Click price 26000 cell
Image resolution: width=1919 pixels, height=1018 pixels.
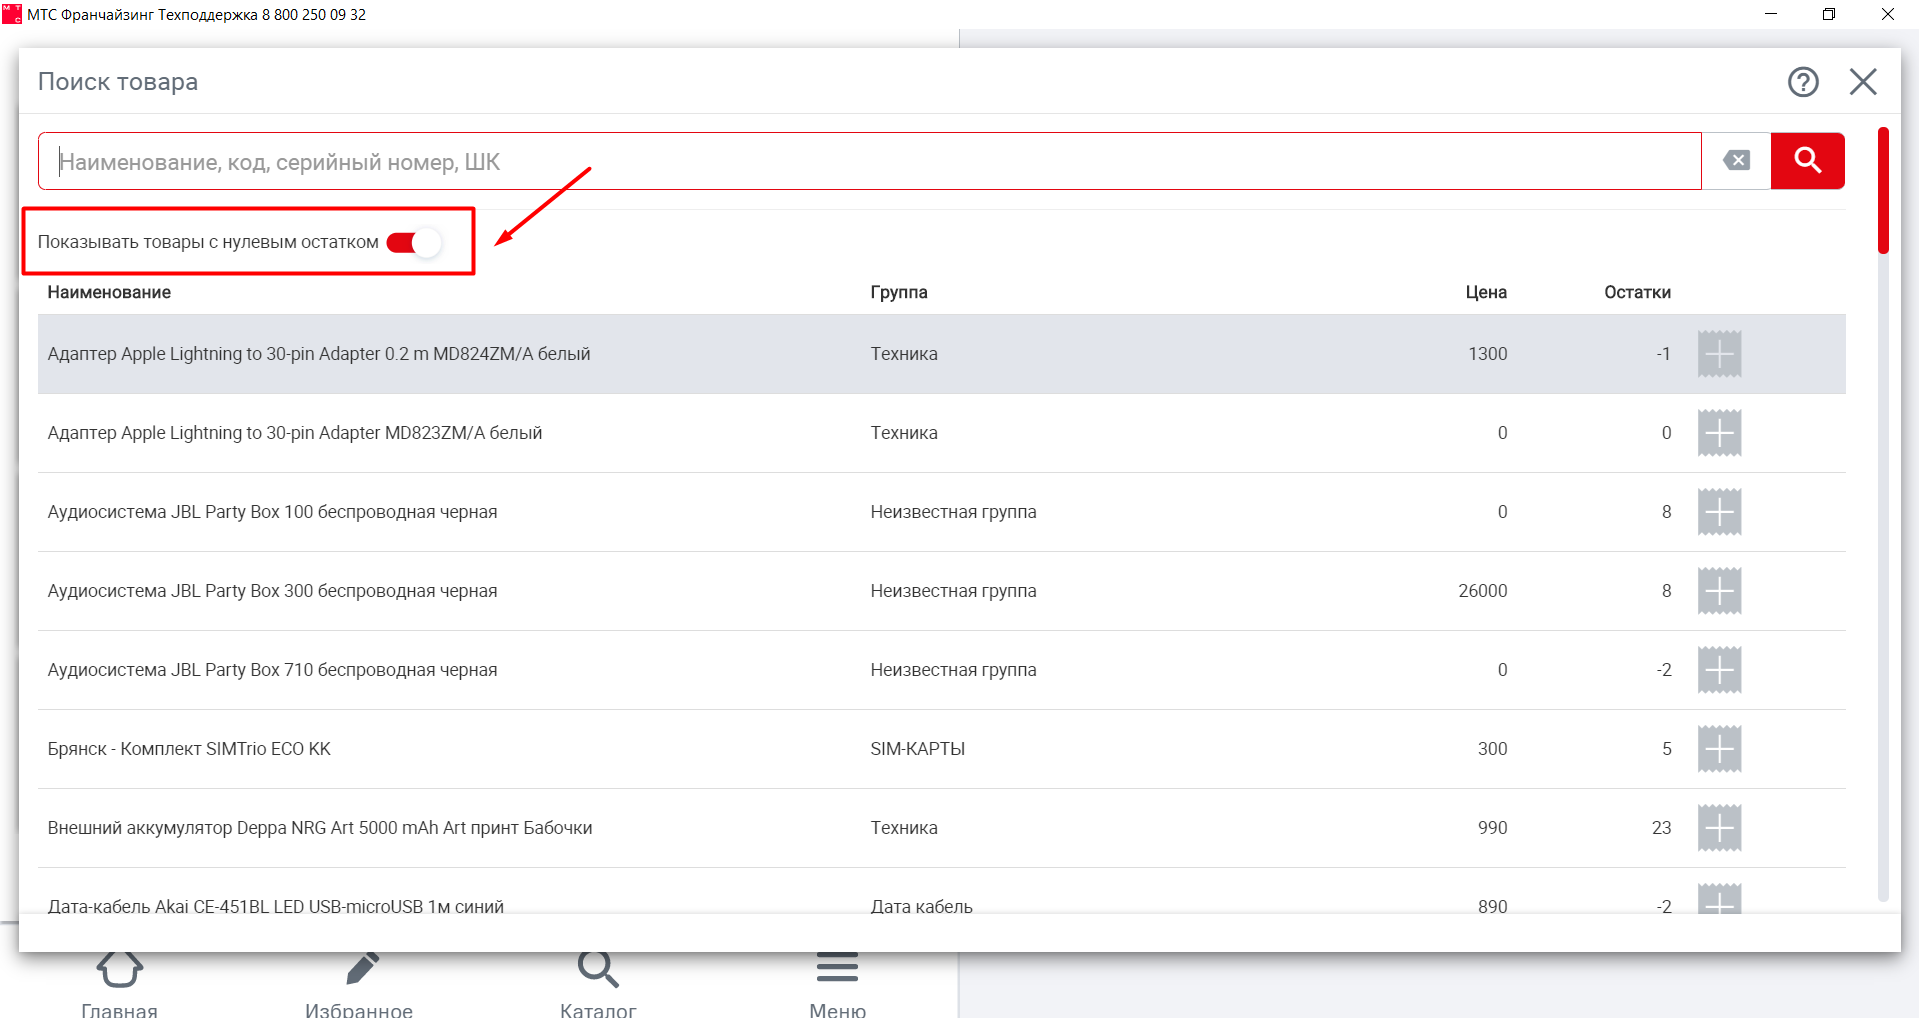(x=1482, y=591)
